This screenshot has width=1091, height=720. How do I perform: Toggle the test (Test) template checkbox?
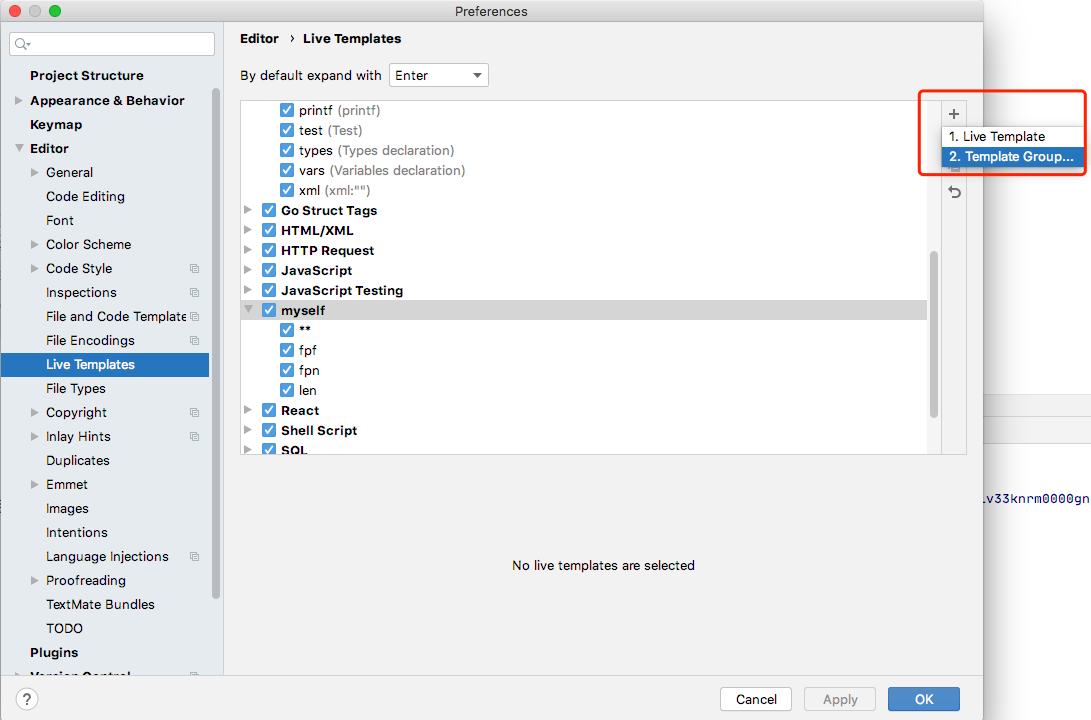pos(287,130)
